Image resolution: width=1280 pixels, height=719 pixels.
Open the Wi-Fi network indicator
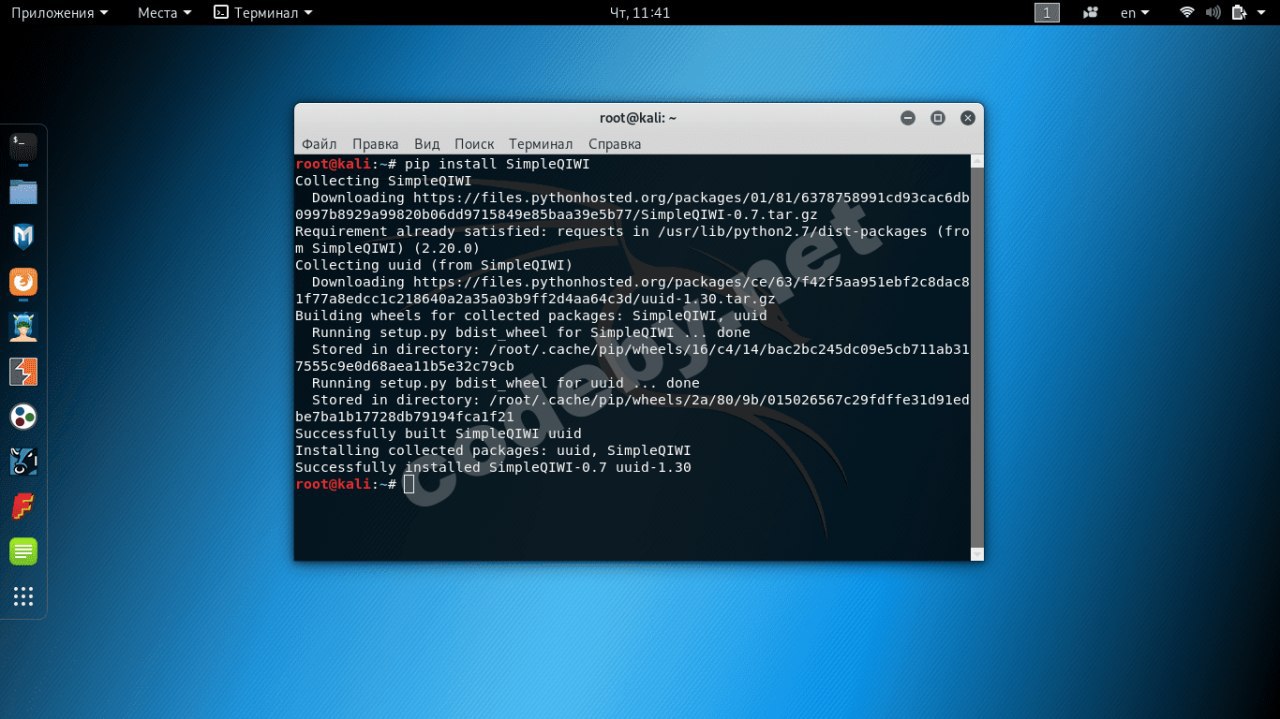1187,13
